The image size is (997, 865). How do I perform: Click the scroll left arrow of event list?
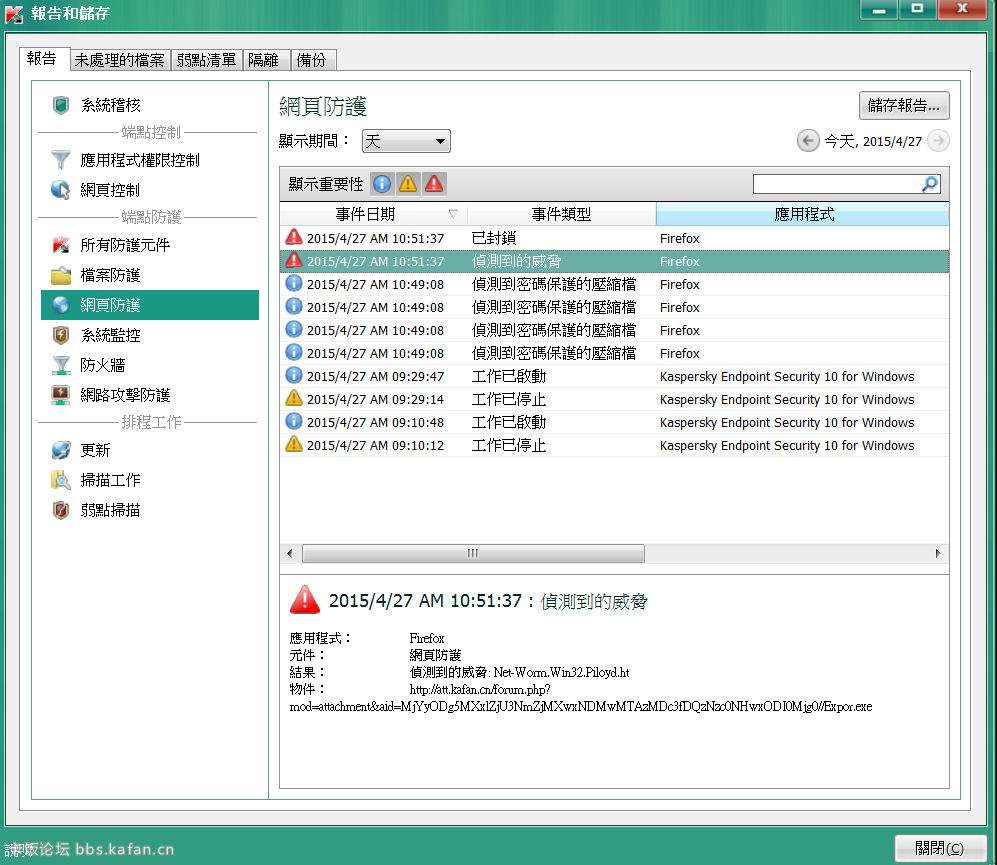pos(290,553)
